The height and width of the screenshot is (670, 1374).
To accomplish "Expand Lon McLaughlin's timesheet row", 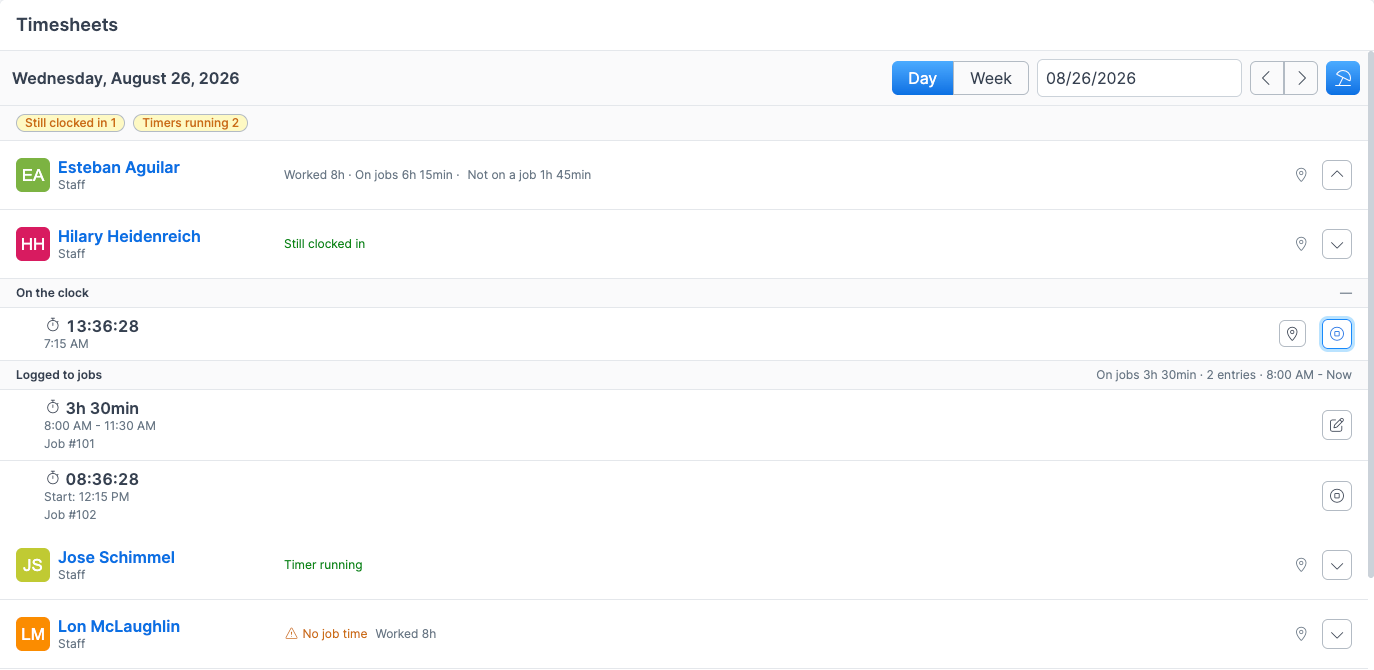I will pos(1337,634).
